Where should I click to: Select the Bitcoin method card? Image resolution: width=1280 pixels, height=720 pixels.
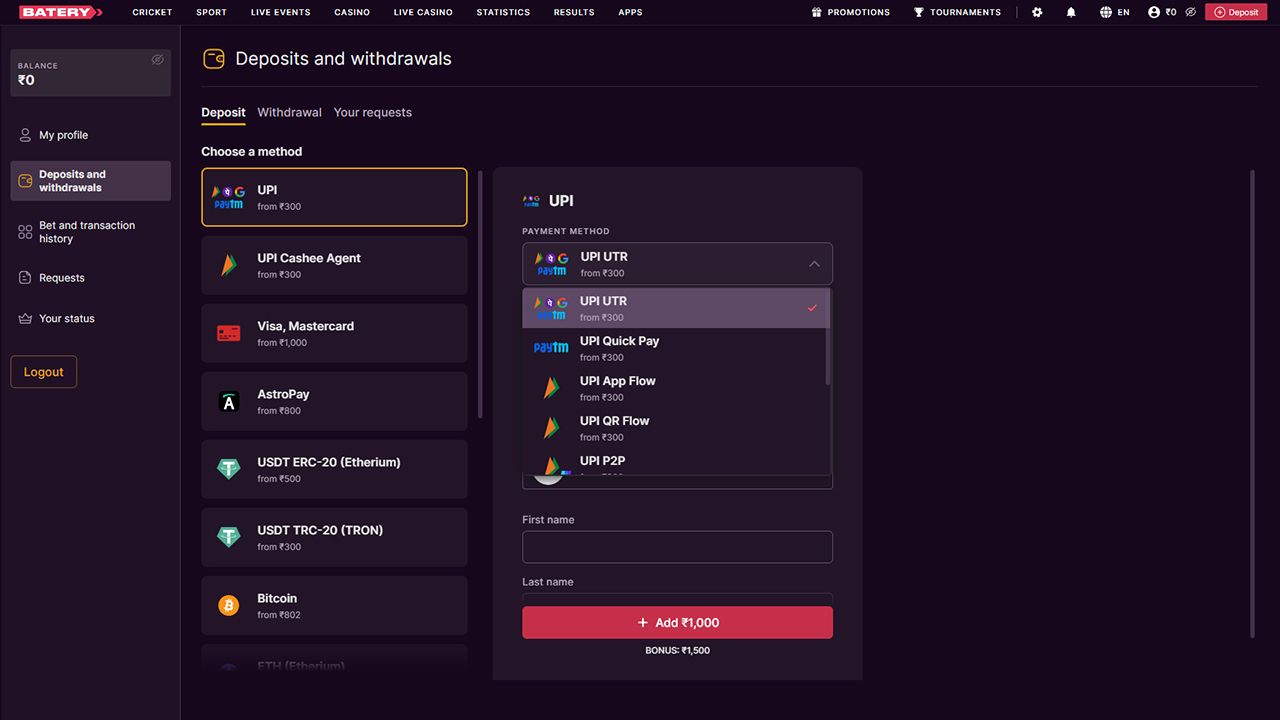pos(334,605)
